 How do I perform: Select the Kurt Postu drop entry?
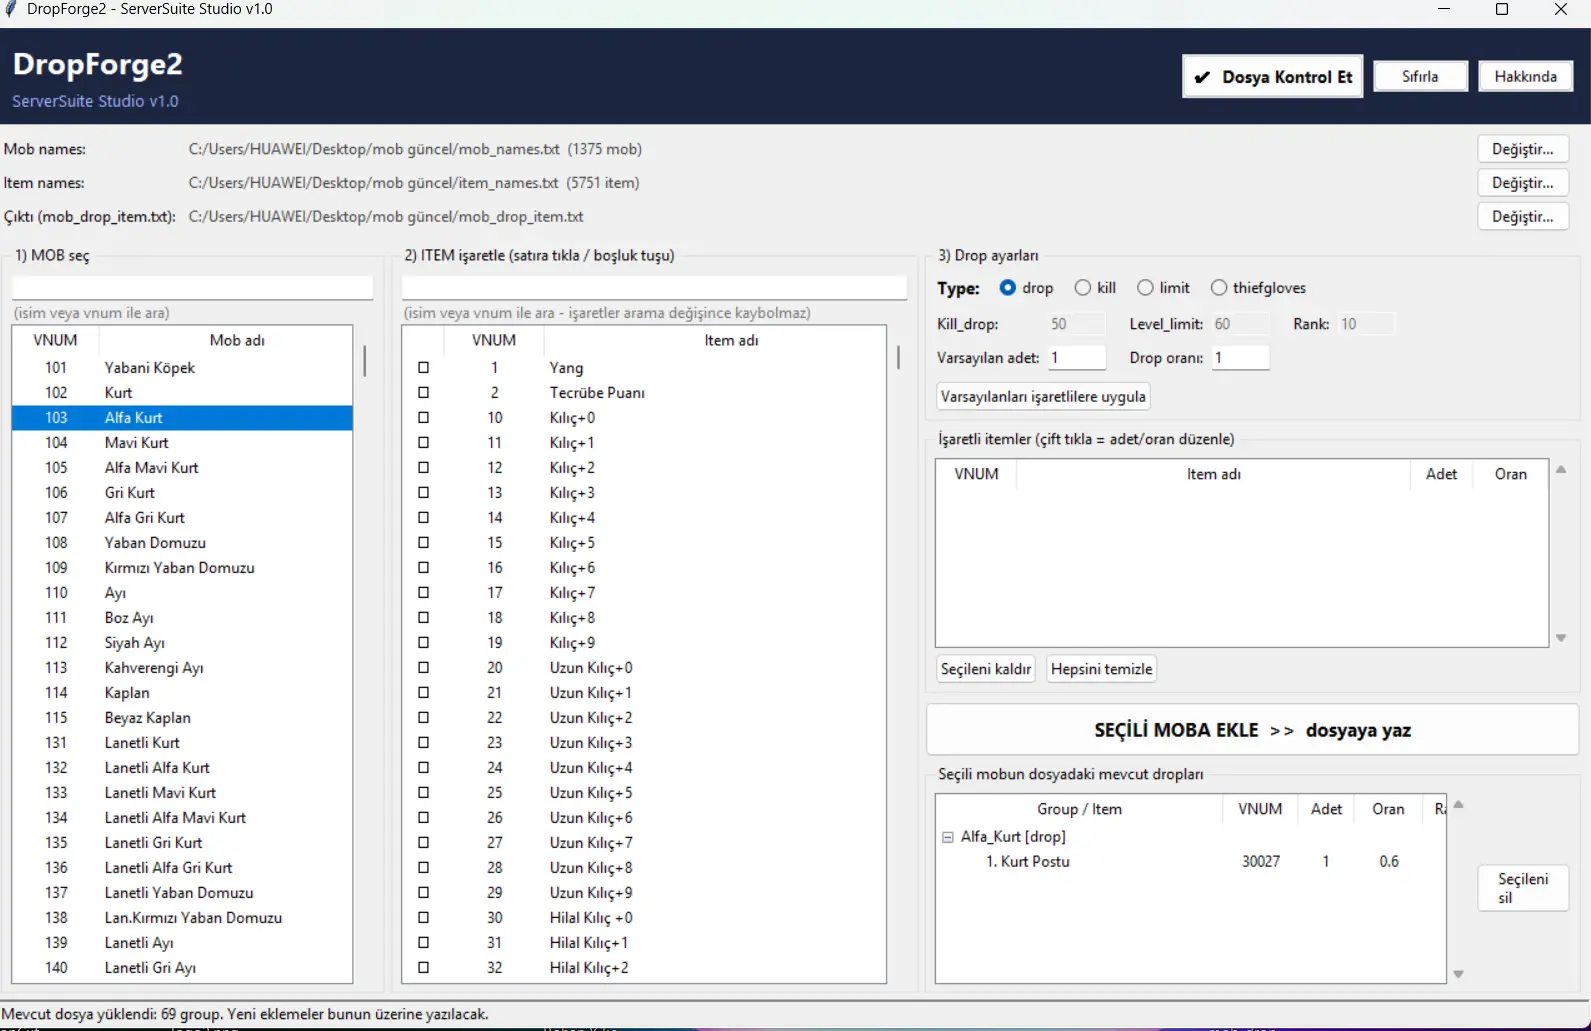pos(1190,862)
